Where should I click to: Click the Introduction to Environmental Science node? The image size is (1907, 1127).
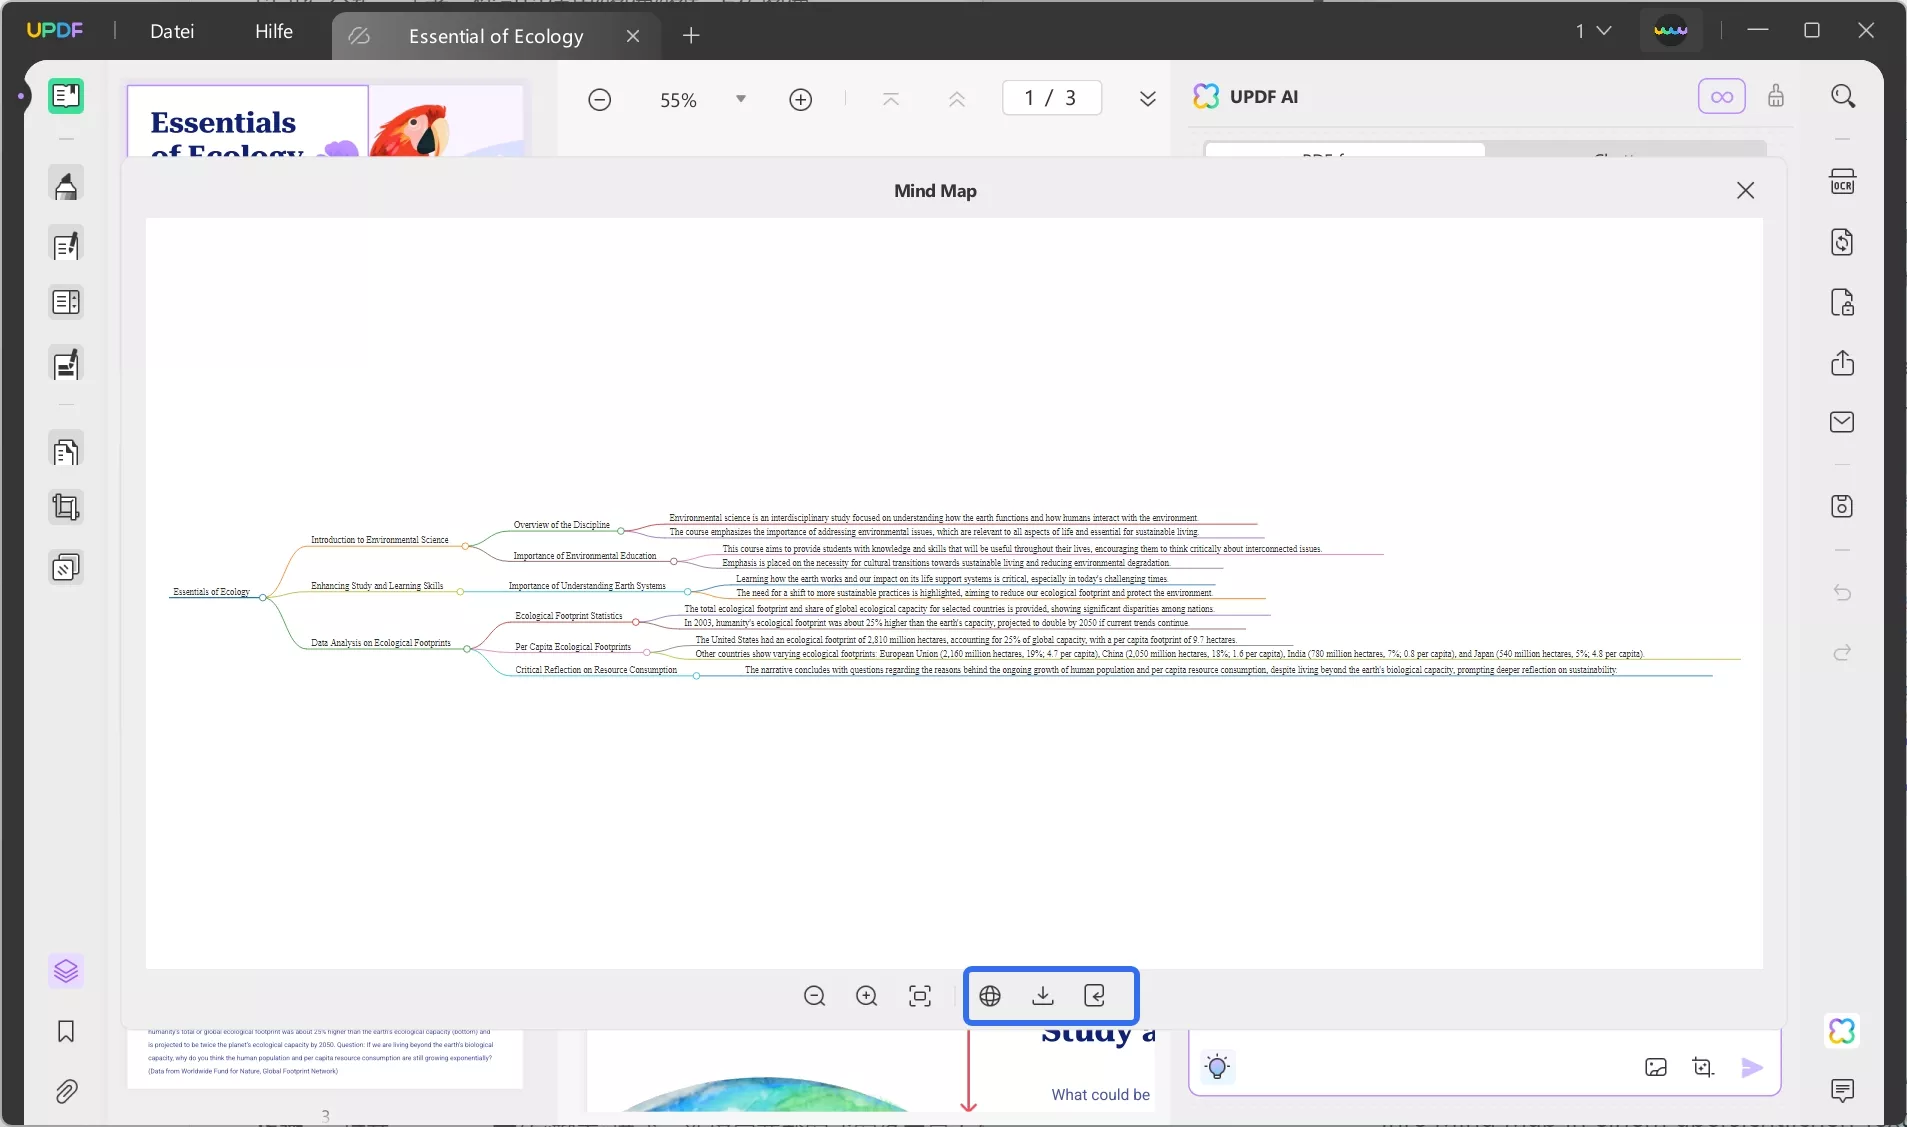[x=379, y=540]
